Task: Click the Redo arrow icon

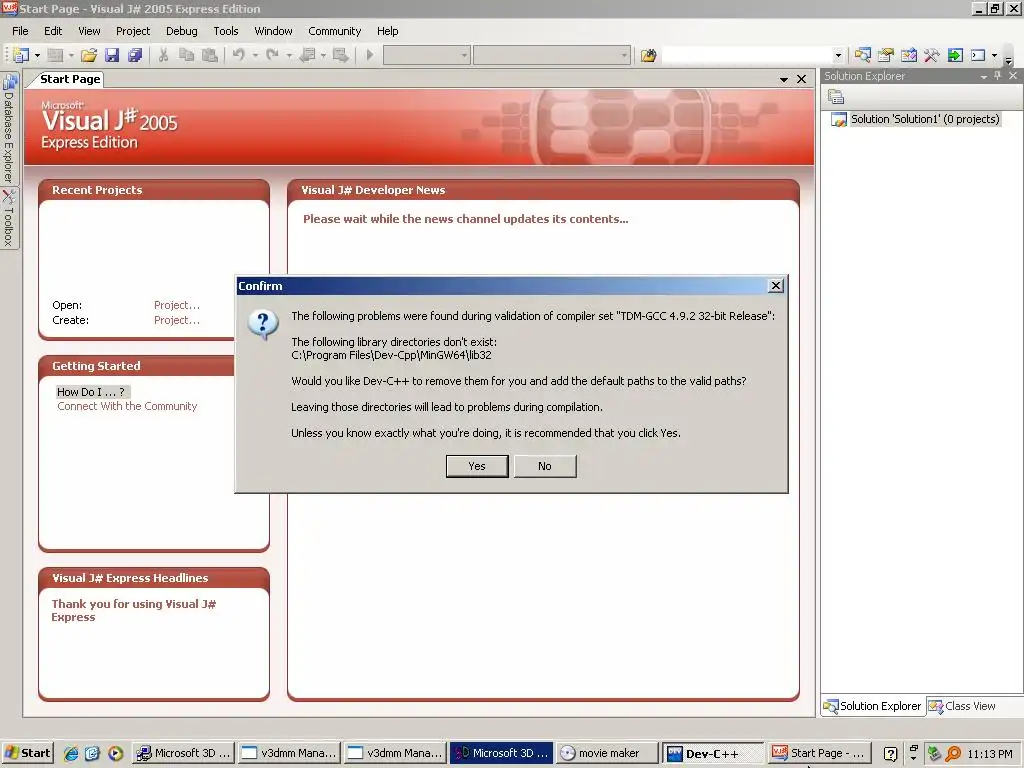Action: point(272,56)
